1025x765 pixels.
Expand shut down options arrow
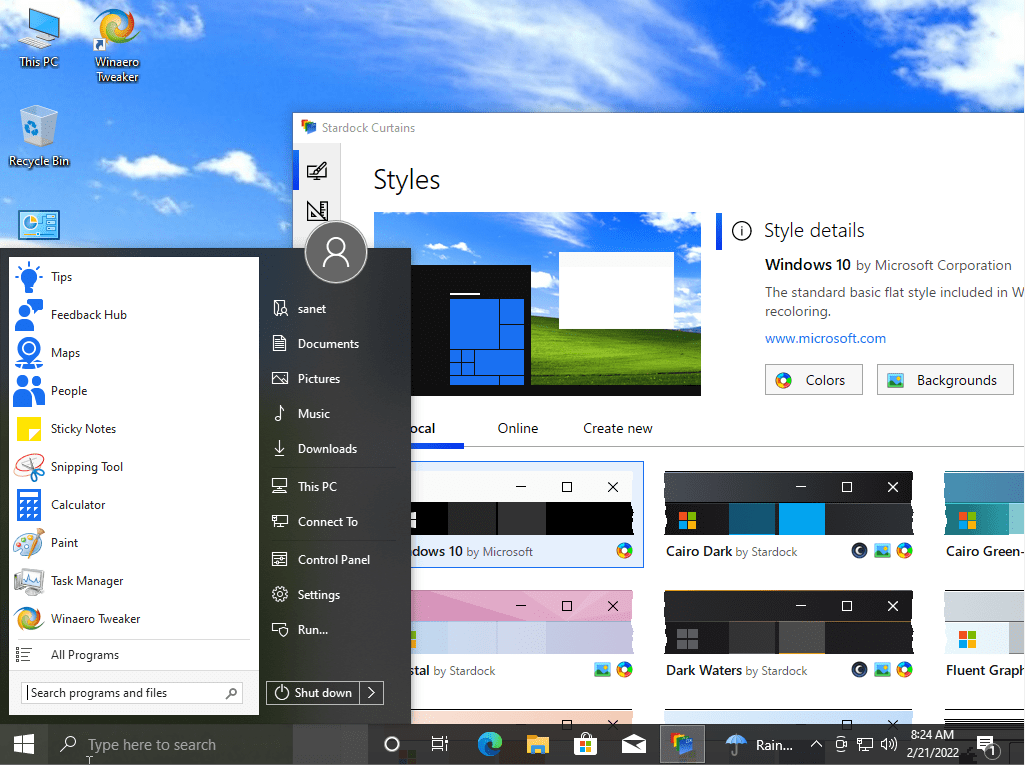[371, 693]
